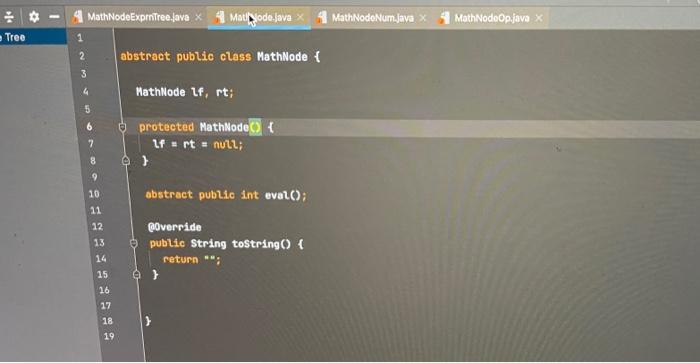700x363 pixels.
Task: Click the field declaration 'MathNode lf, rt;'
Action: 185,92
